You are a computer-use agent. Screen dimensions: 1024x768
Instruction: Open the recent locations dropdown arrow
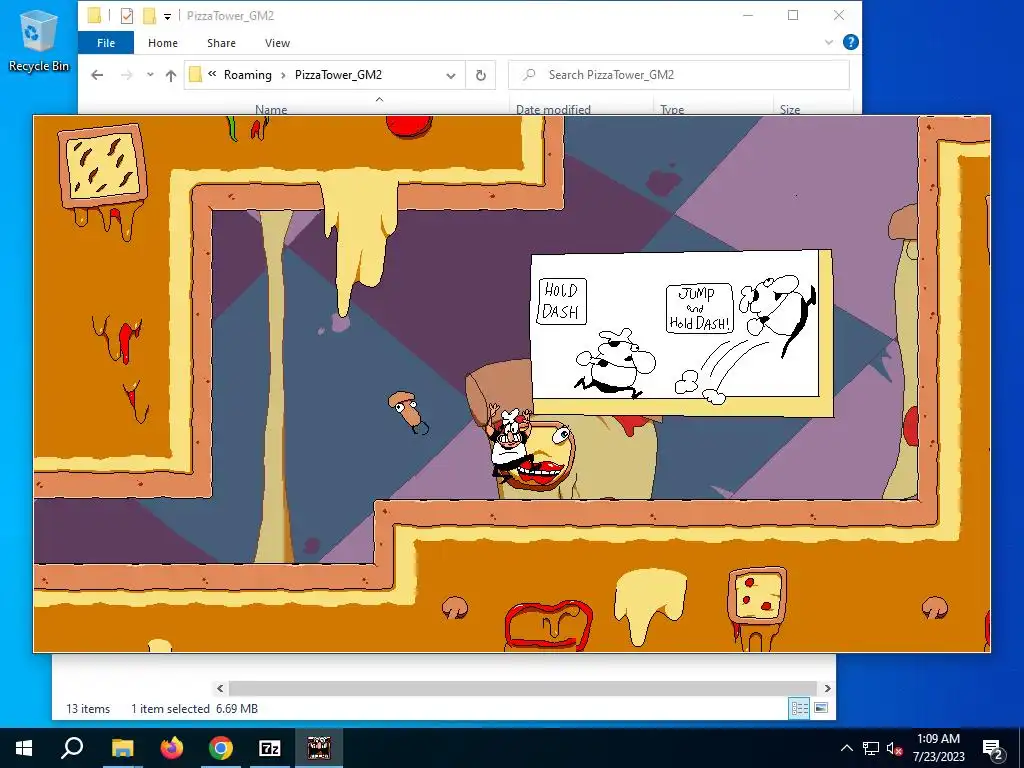coord(150,75)
